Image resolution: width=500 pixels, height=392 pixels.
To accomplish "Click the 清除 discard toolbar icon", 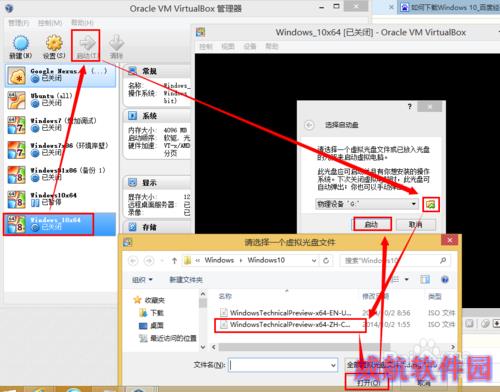I will pyautogui.click(x=116, y=47).
